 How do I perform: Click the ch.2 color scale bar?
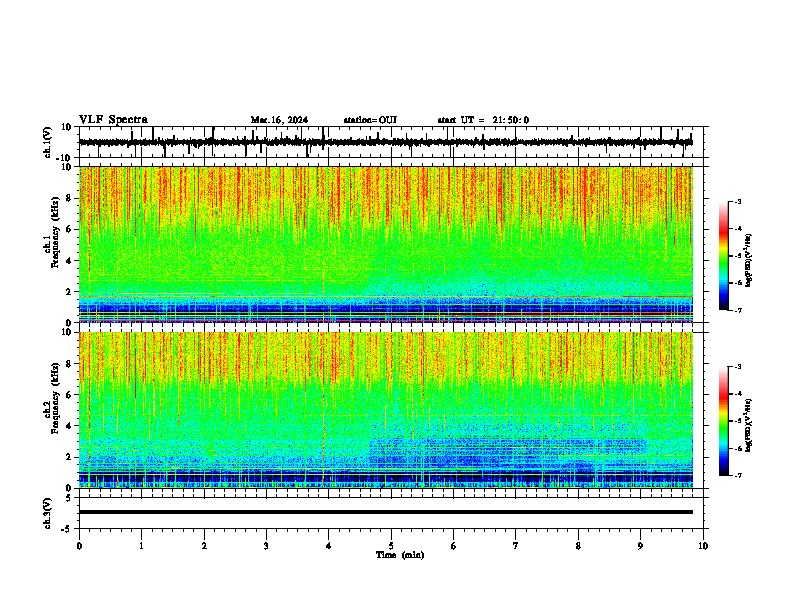pos(723,421)
